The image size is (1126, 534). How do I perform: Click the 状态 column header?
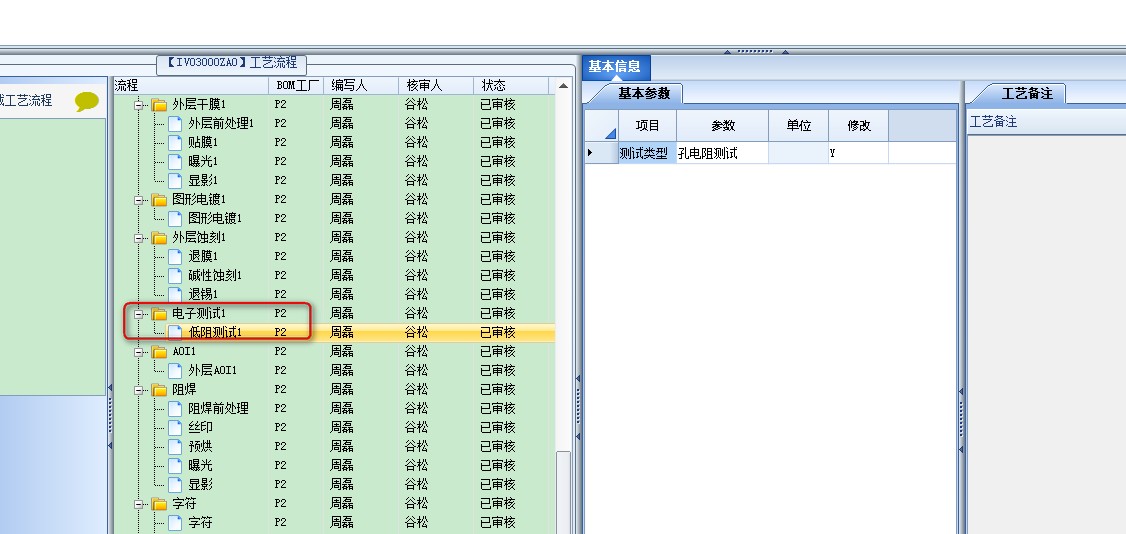(x=511, y=85)
